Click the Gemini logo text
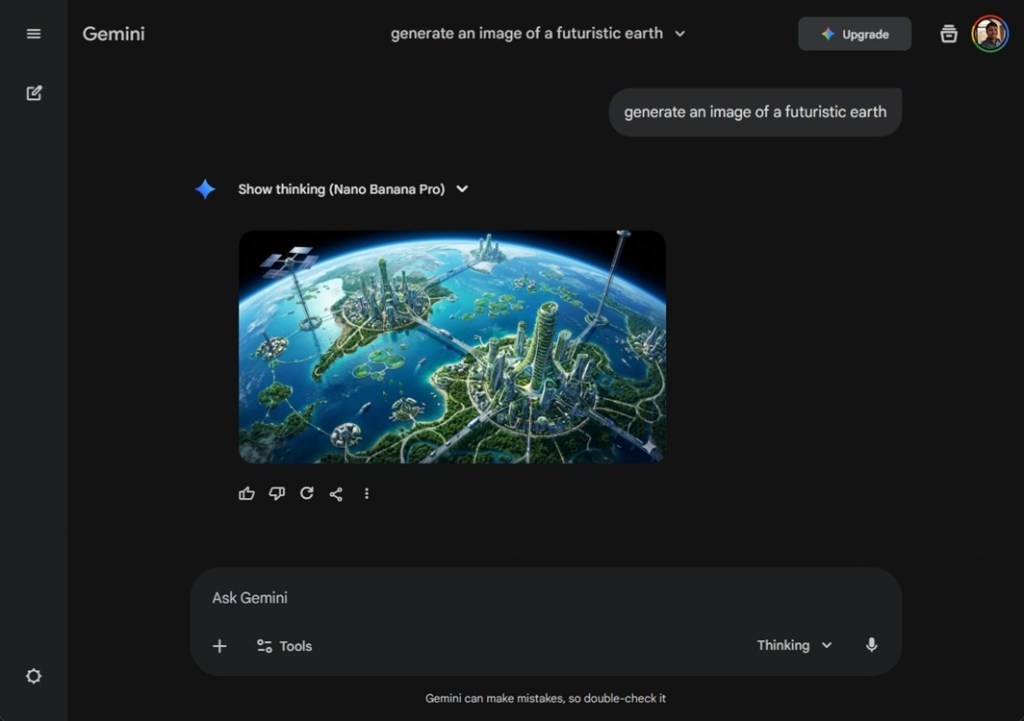The height and width of the screenshot is (721, 1024). (x=113, y=34)
